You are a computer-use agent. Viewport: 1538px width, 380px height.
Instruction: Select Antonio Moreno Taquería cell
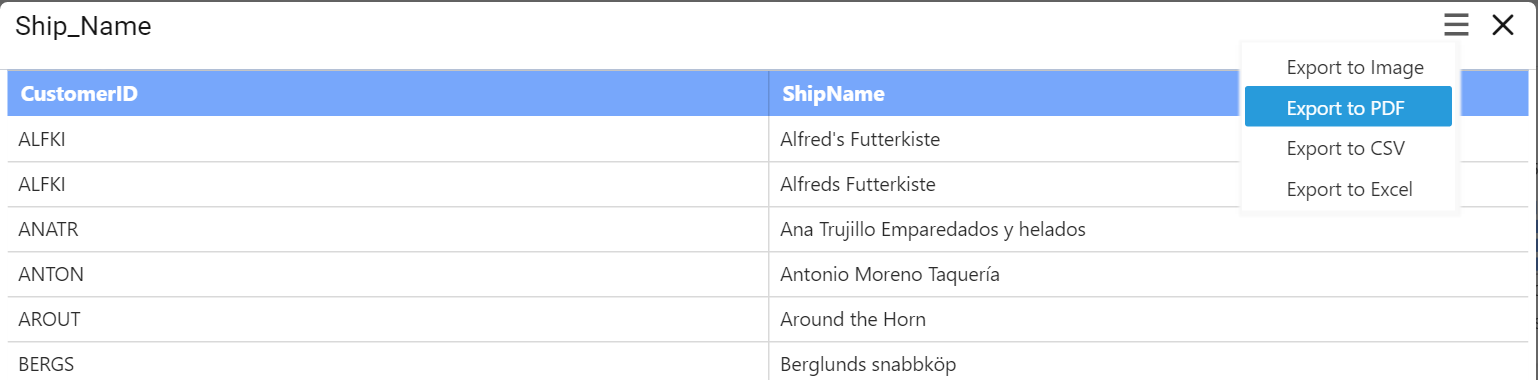click(1149, 275)
